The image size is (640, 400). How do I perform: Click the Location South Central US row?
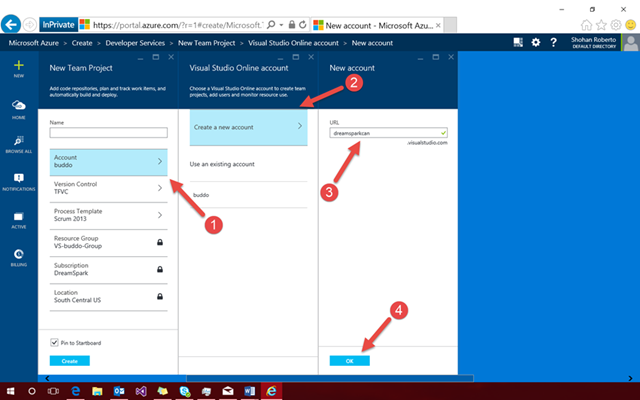tap(109, 296)
